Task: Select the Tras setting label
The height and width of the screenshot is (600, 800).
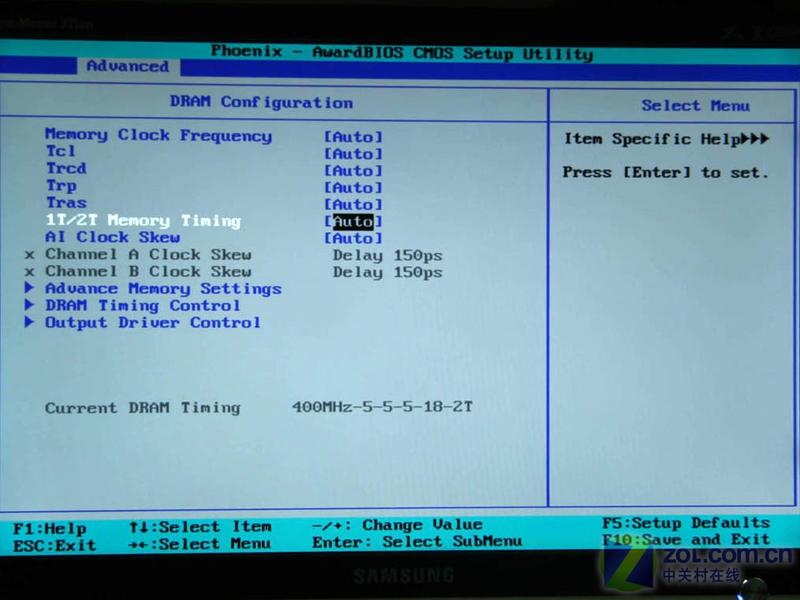Action: [66, 203]
